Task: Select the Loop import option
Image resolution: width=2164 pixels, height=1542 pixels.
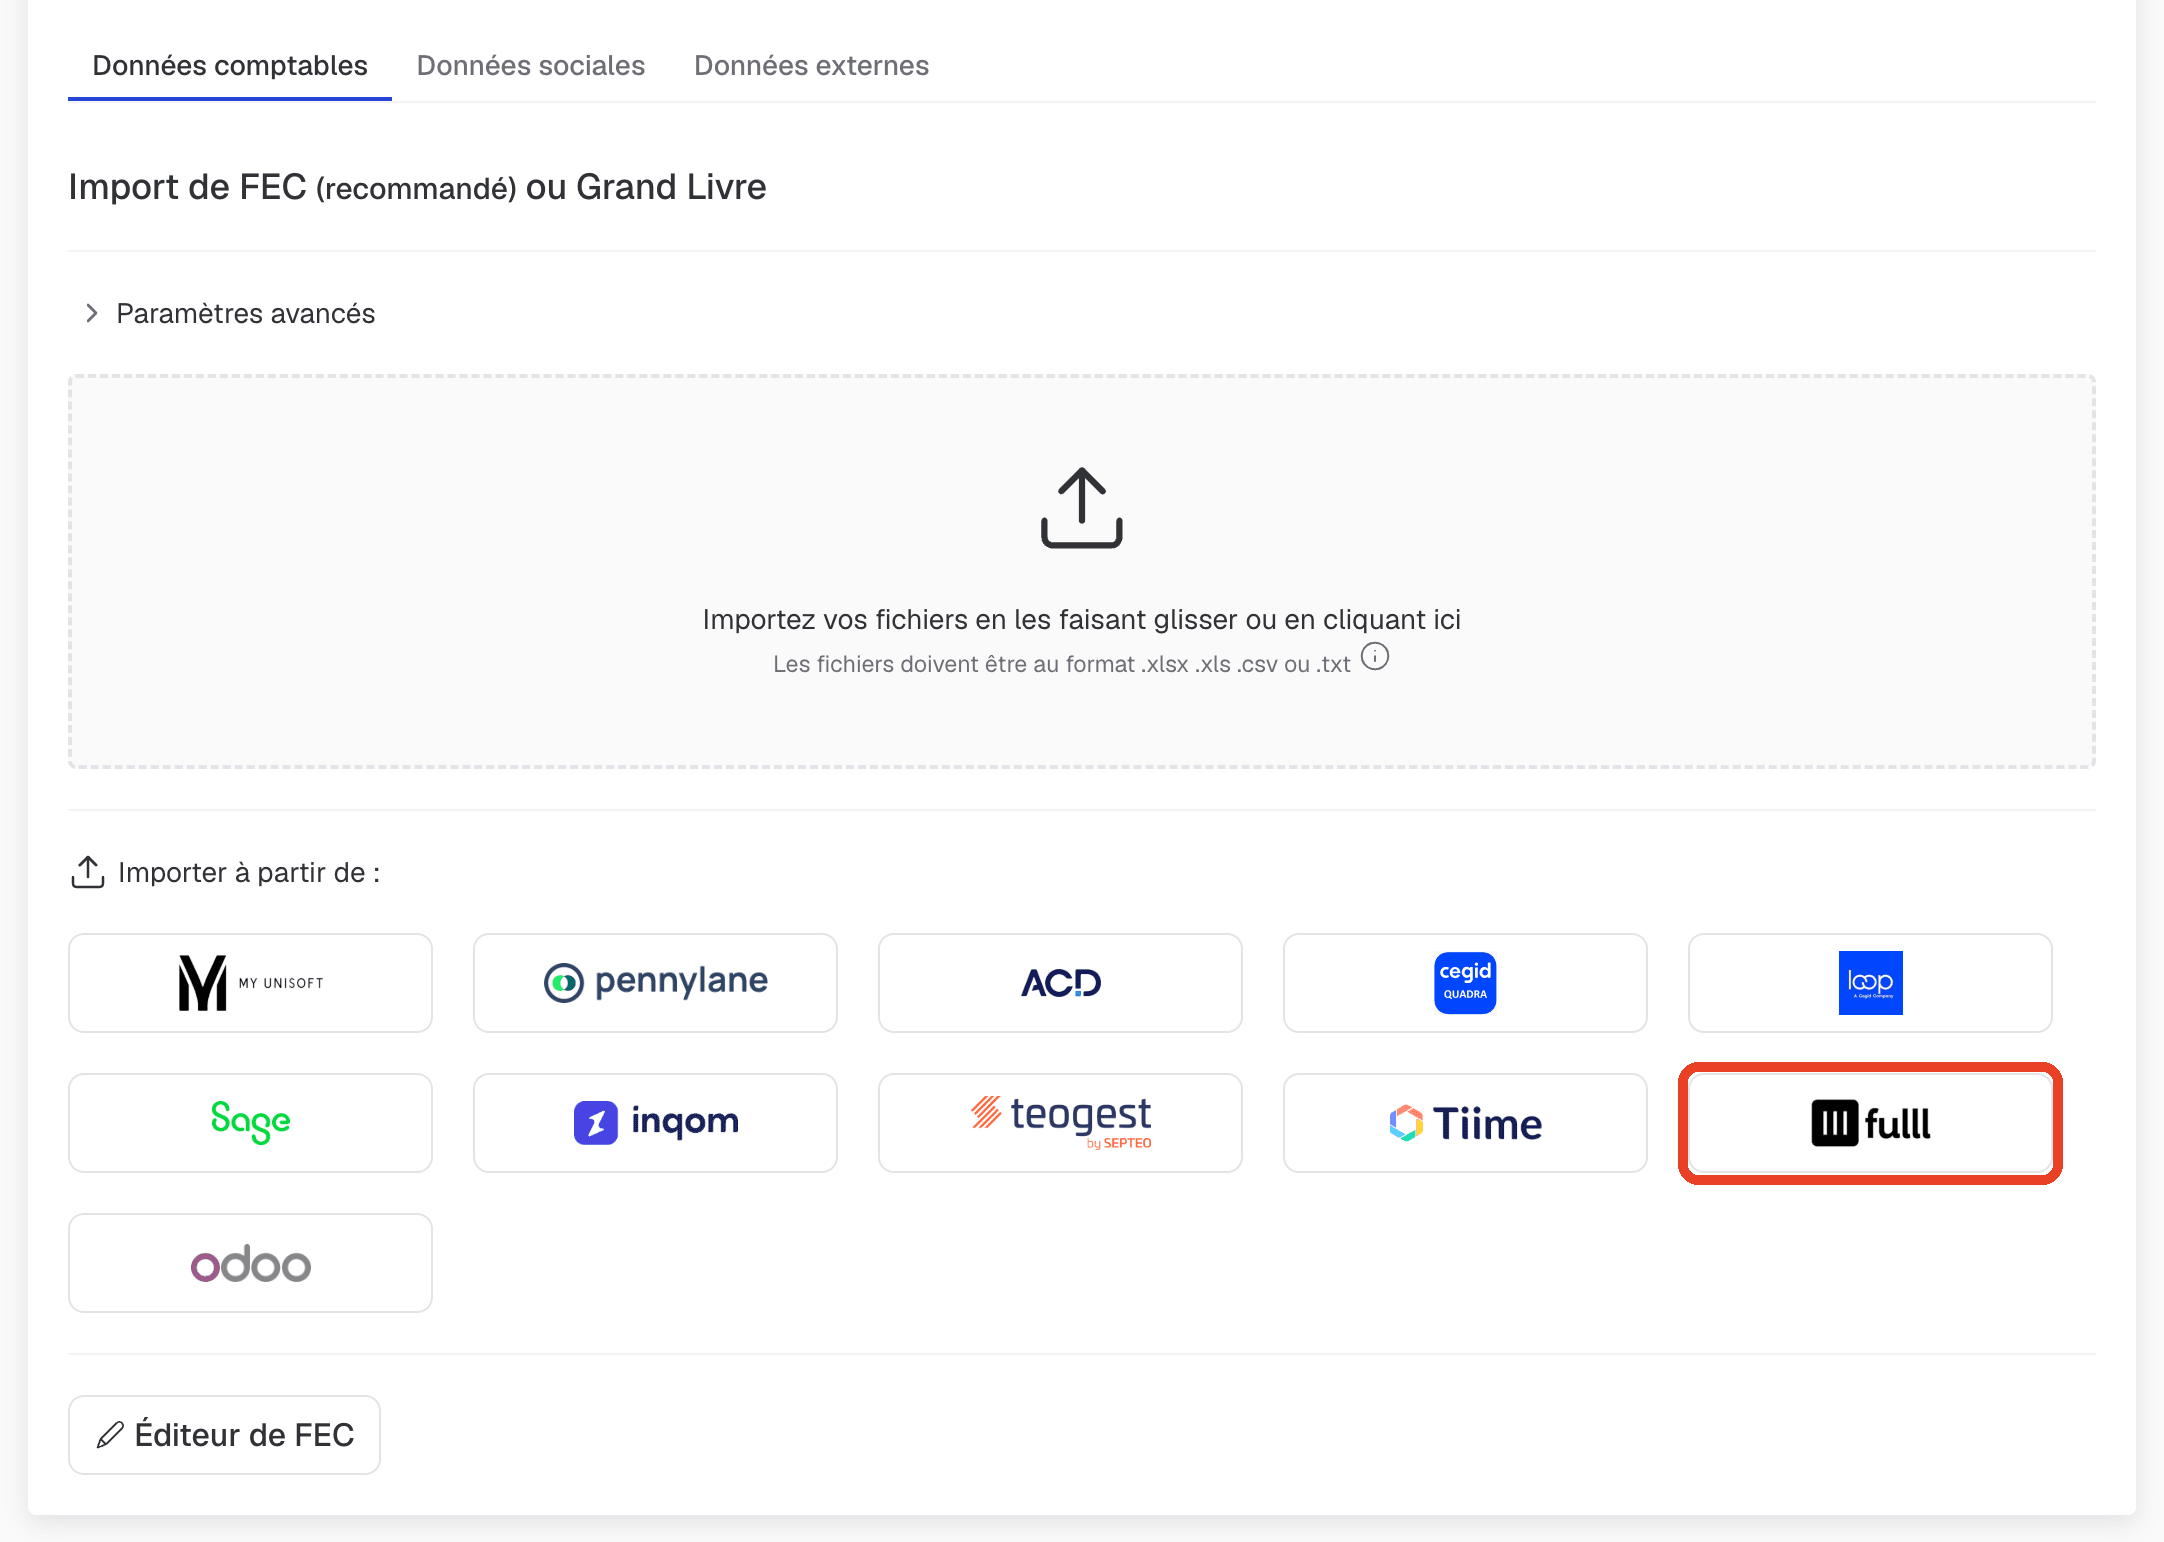Action: coord(1870,983)
